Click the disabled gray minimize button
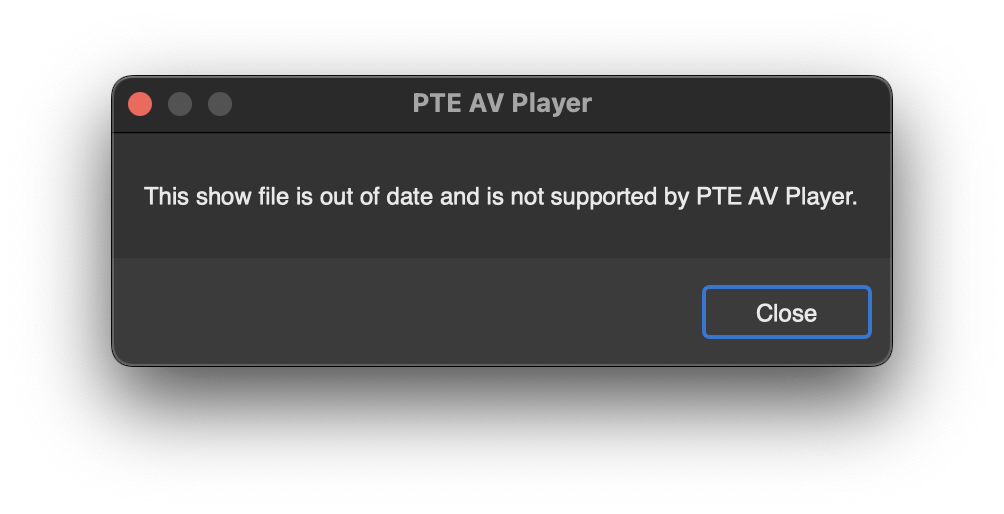Viewport: 1004px width, 514px height. click(180, 104)
